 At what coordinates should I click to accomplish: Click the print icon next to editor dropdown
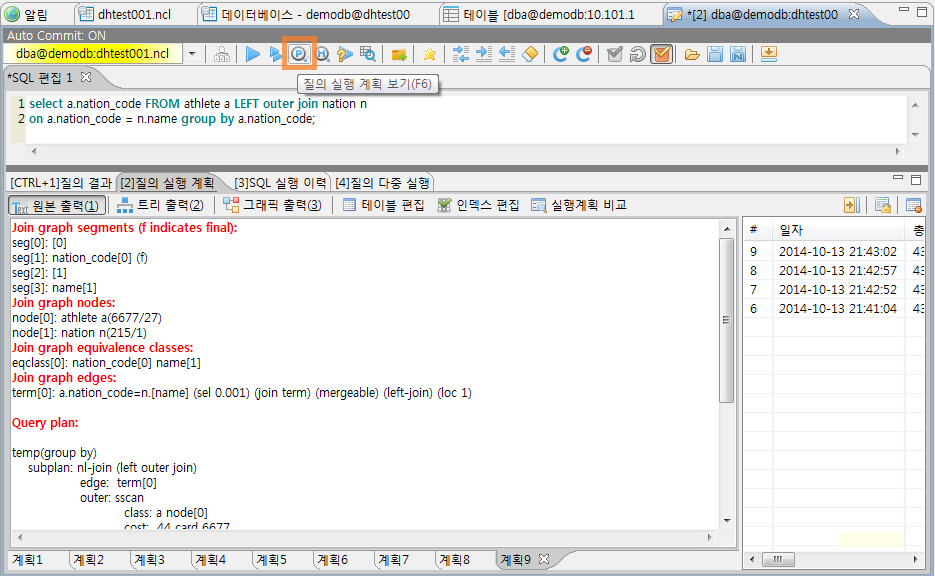[x=222, y=55]
